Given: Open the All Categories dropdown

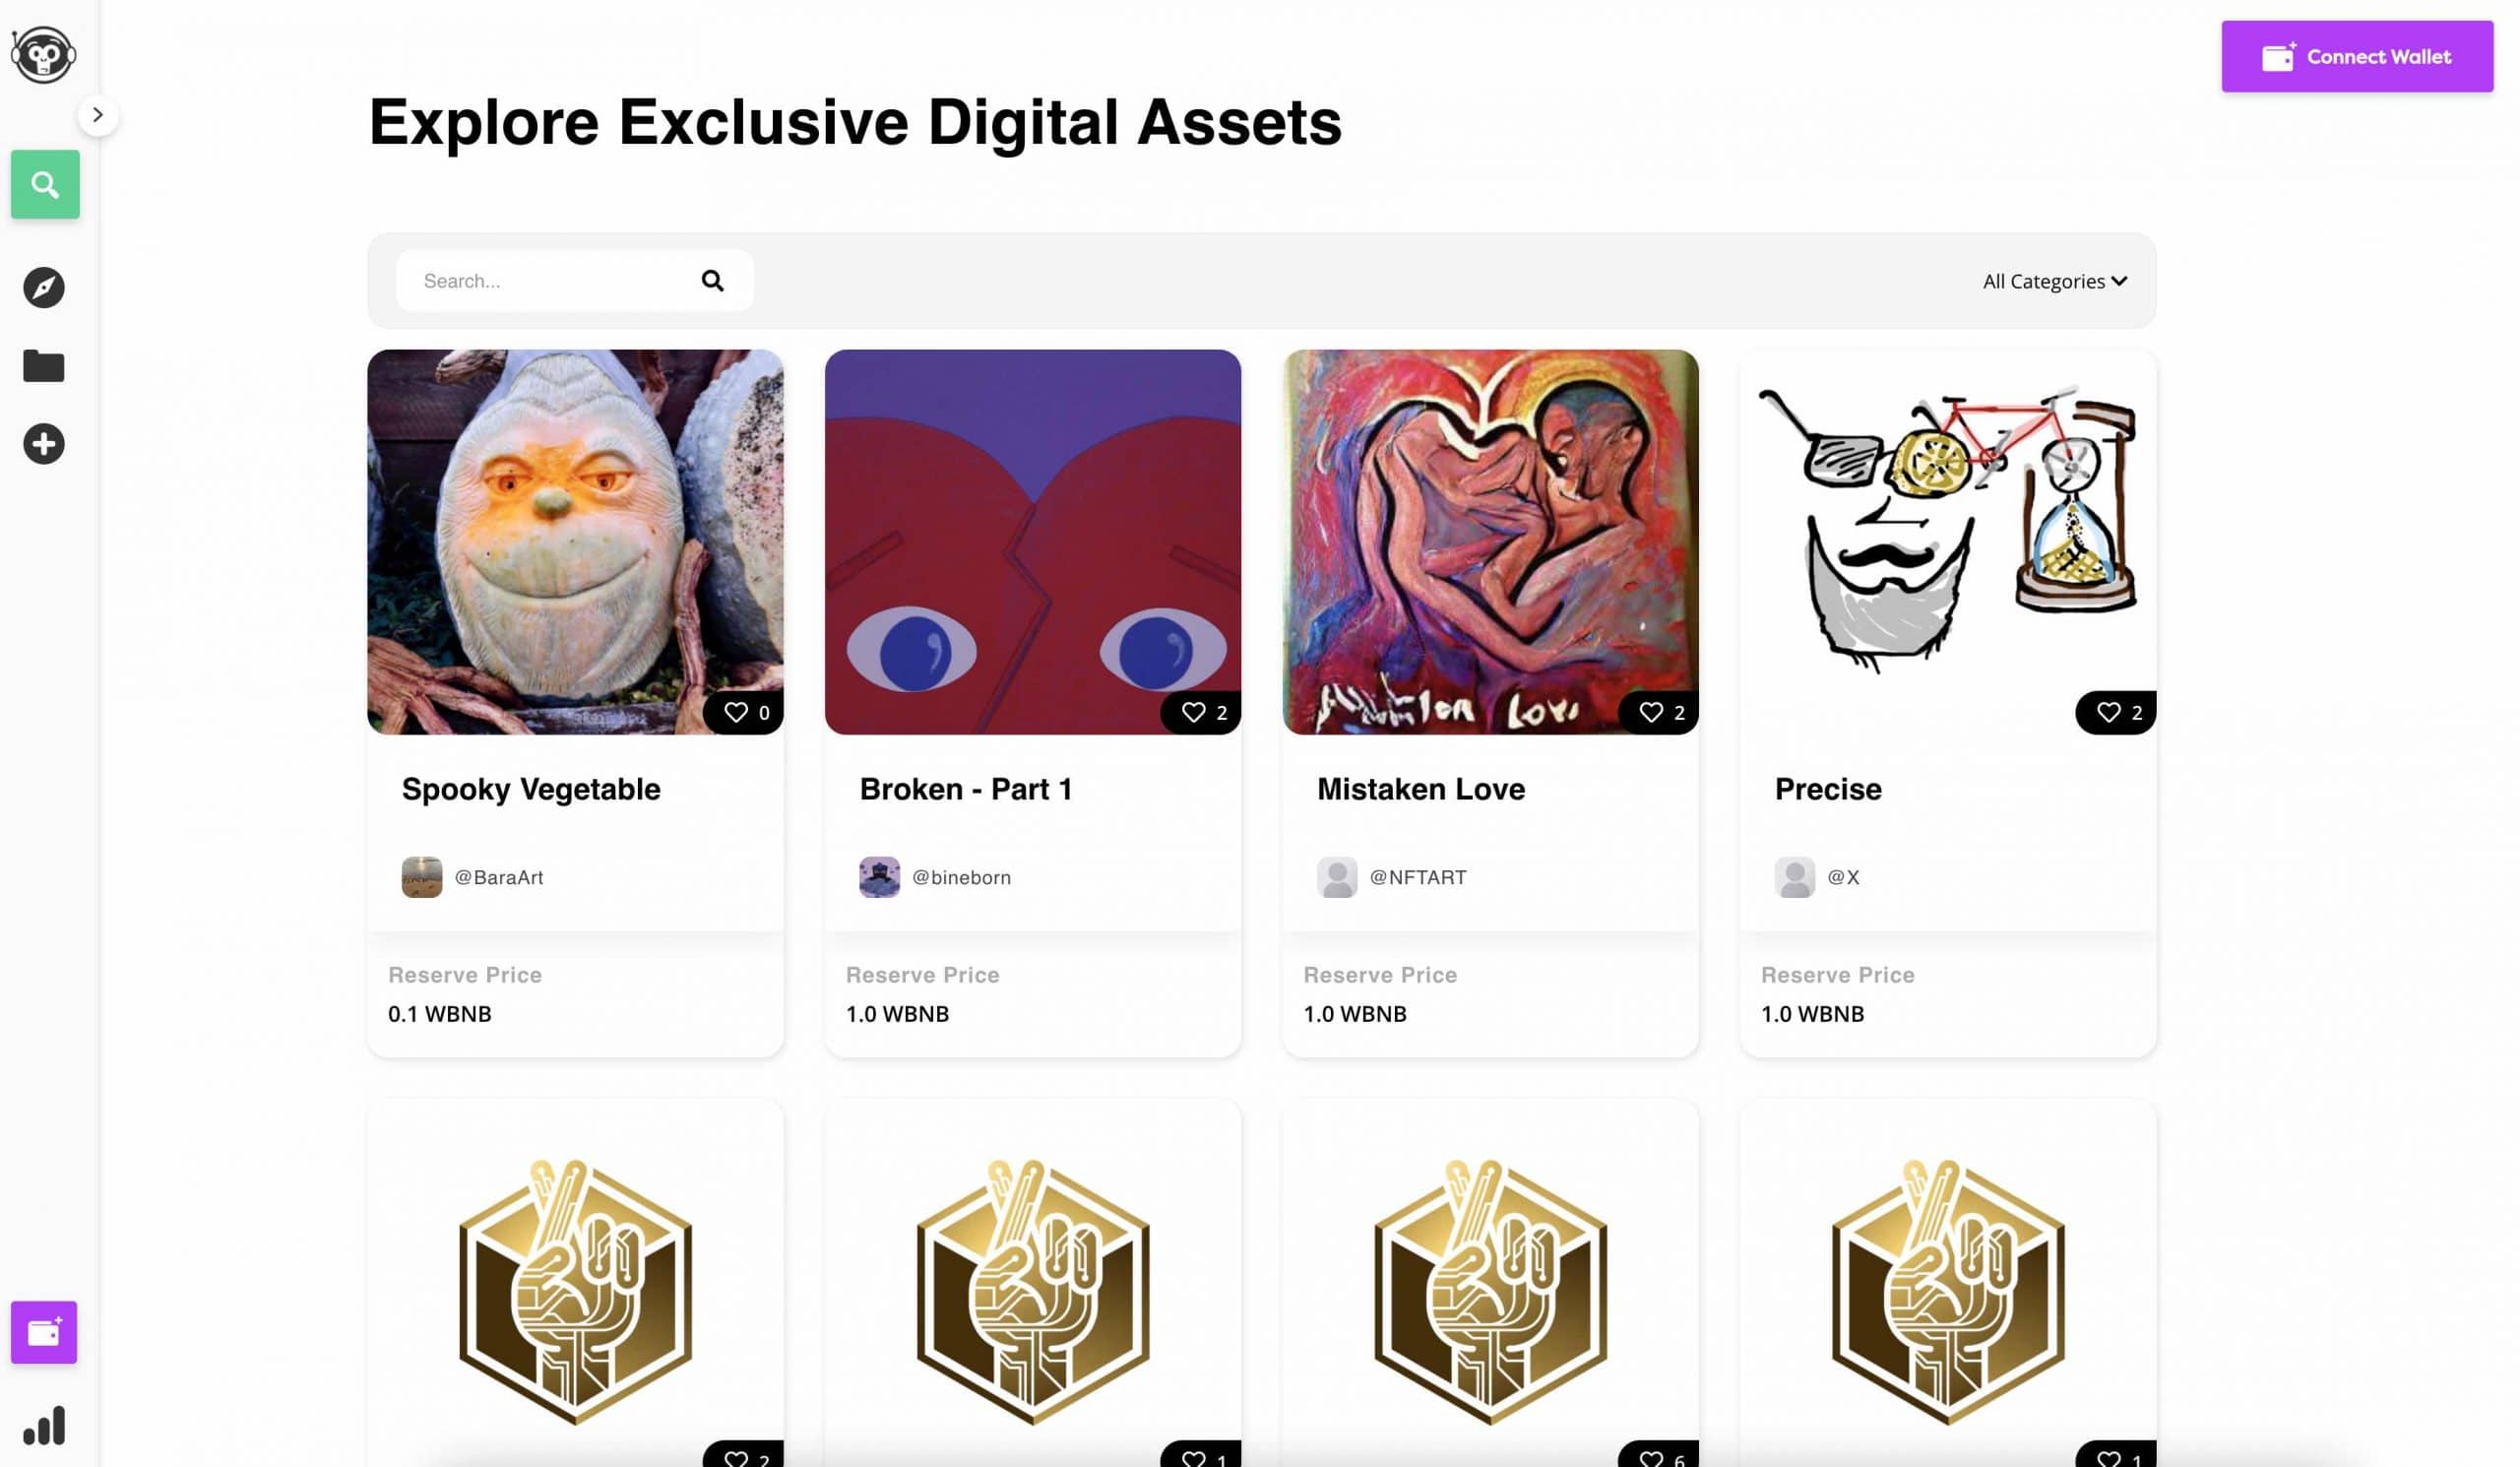Looking at the screenshot, I should [2055, 281].
